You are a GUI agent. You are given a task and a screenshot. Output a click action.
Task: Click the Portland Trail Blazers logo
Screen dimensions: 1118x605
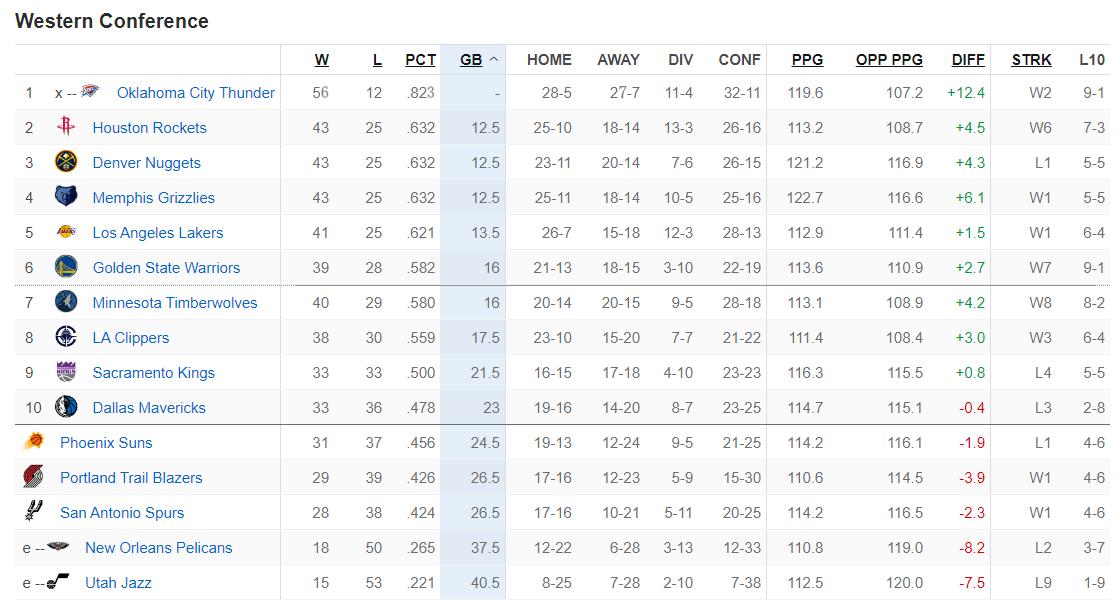[34, 477]
